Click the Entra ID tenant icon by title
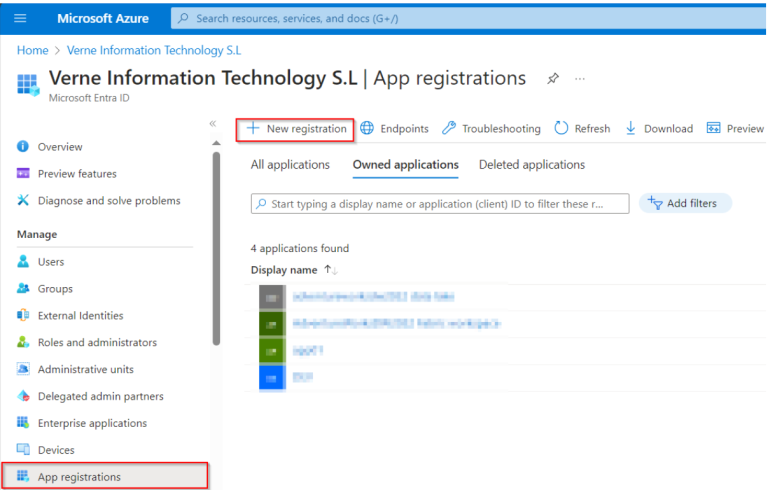The height and width of the screenshot is (490, 768). pos(28,85)
